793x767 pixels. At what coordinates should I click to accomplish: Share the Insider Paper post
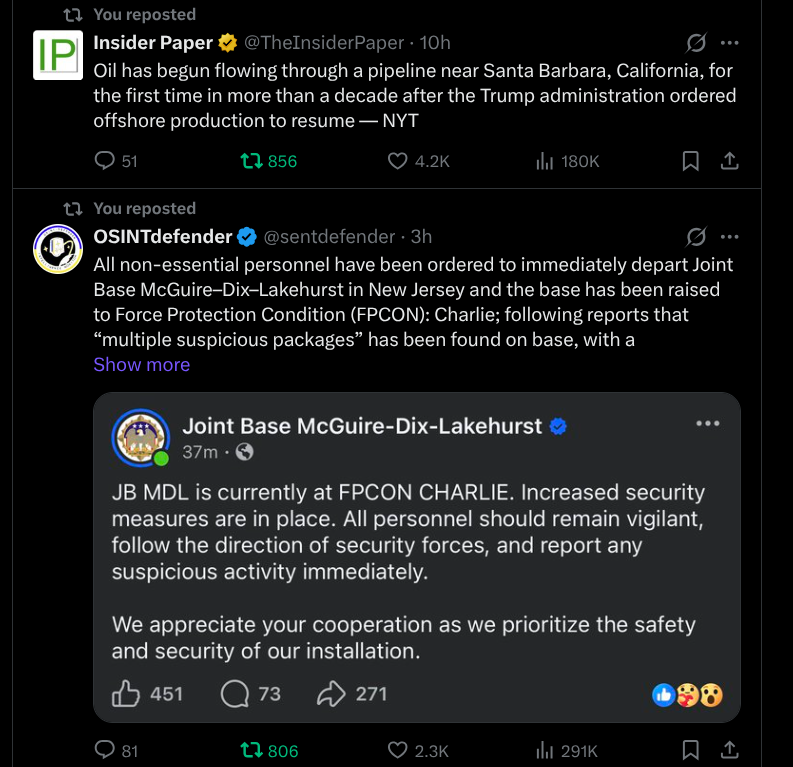730,161
